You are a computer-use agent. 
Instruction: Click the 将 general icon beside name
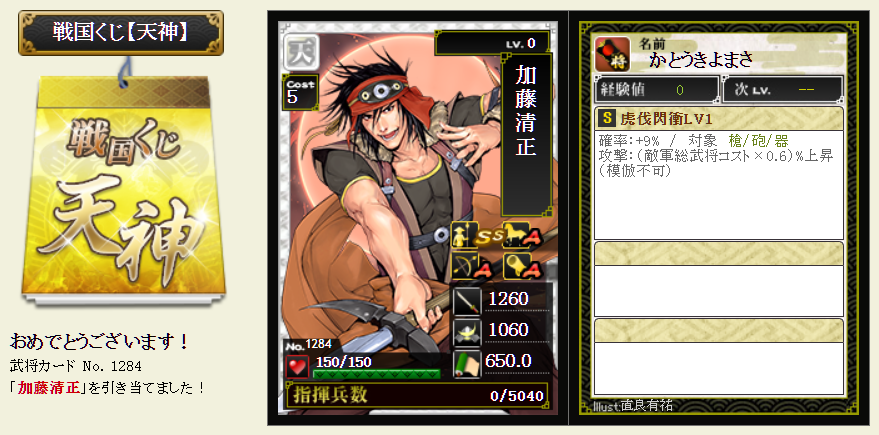click(x=613, y=55)
